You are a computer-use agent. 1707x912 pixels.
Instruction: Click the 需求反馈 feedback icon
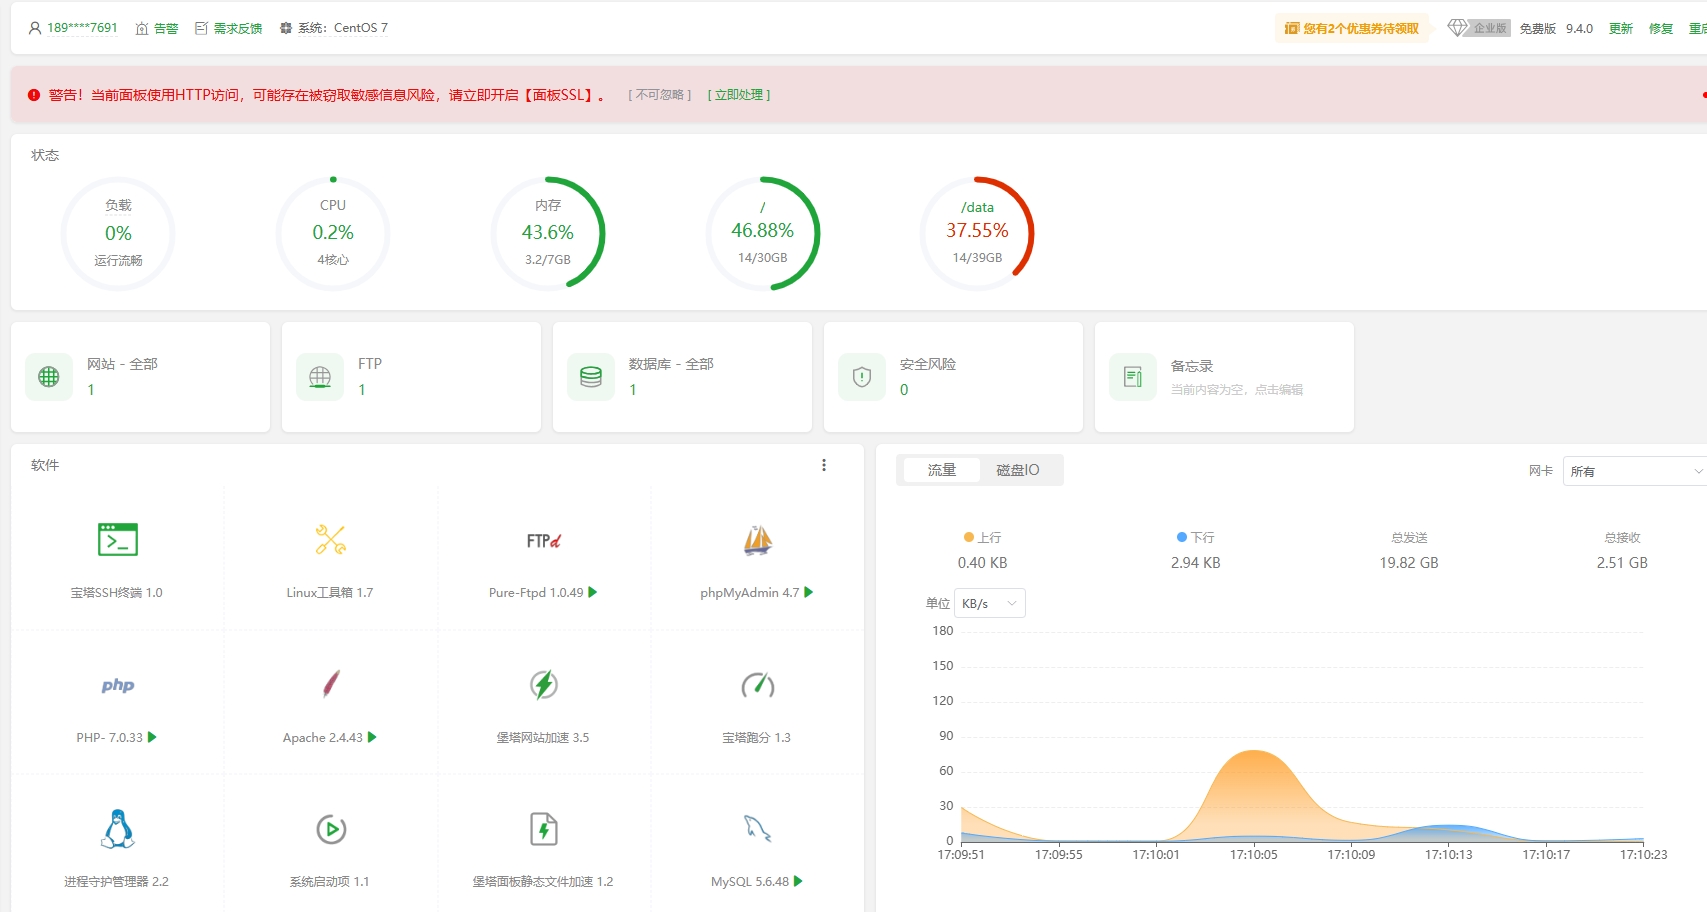(x=201, y=28)
